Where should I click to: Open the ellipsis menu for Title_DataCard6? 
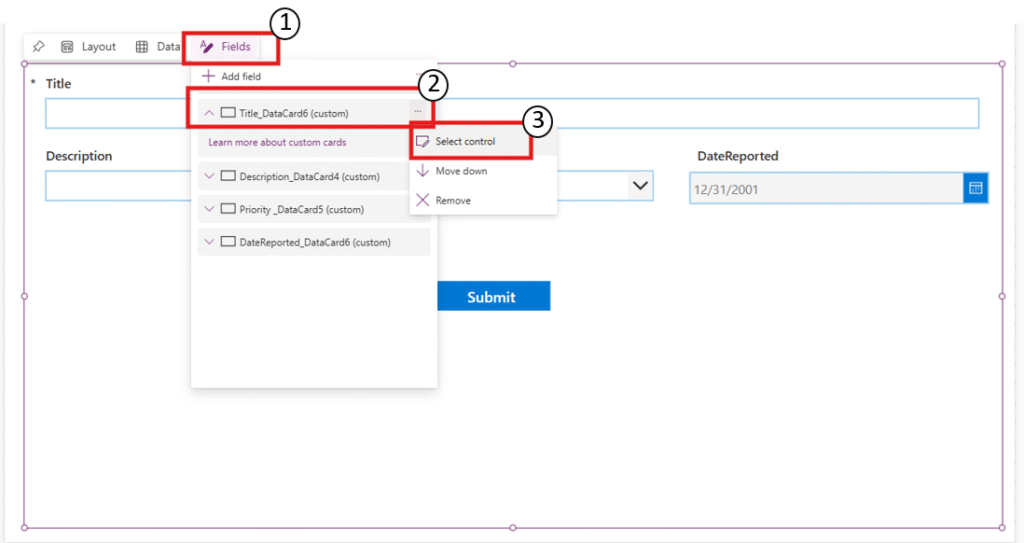(x=418, y=112)
